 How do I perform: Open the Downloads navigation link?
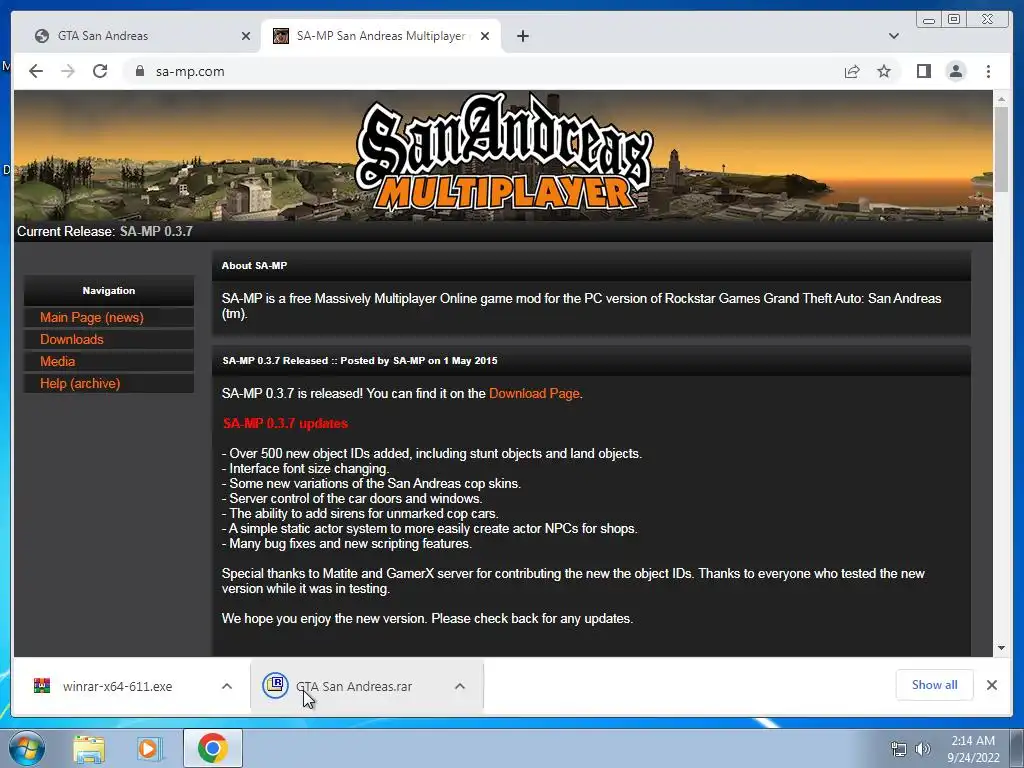(x=72, y=340)
